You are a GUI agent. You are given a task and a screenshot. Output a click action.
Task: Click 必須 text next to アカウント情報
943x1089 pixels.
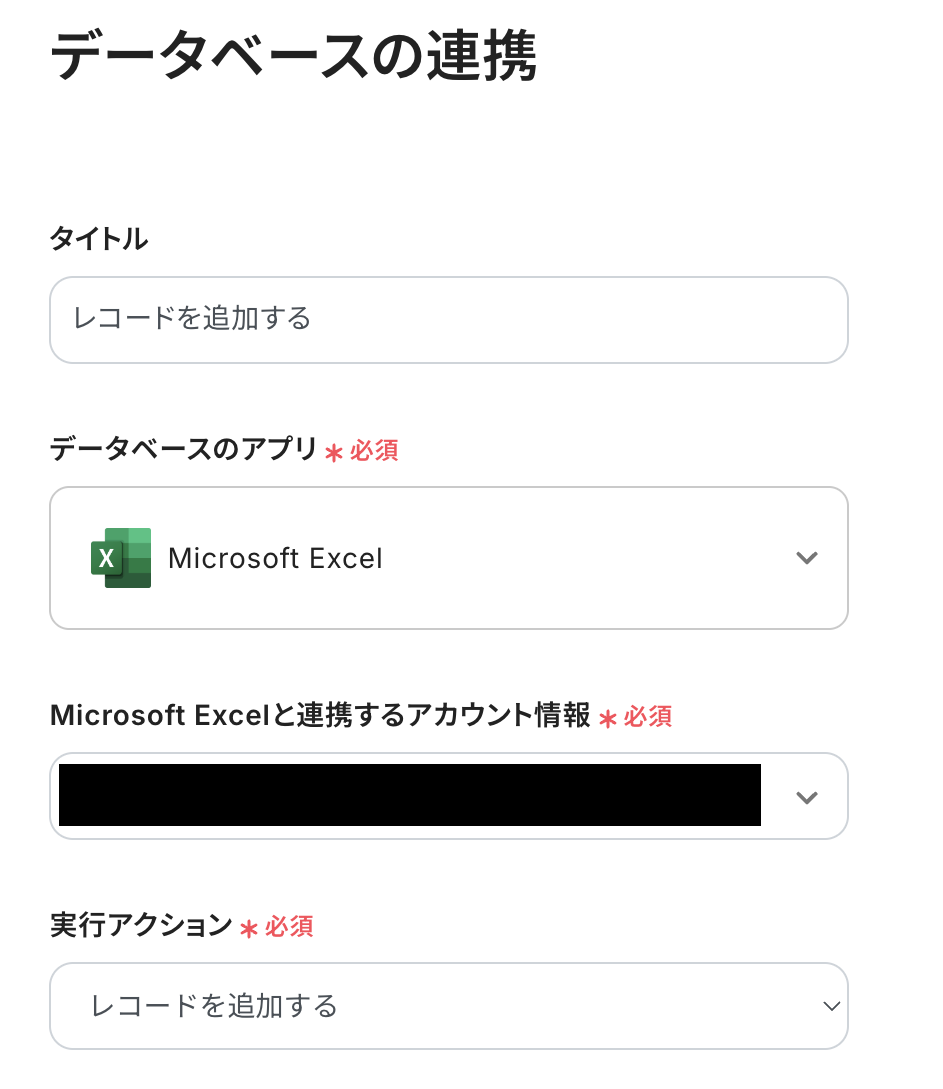click(x=648, y=717)
